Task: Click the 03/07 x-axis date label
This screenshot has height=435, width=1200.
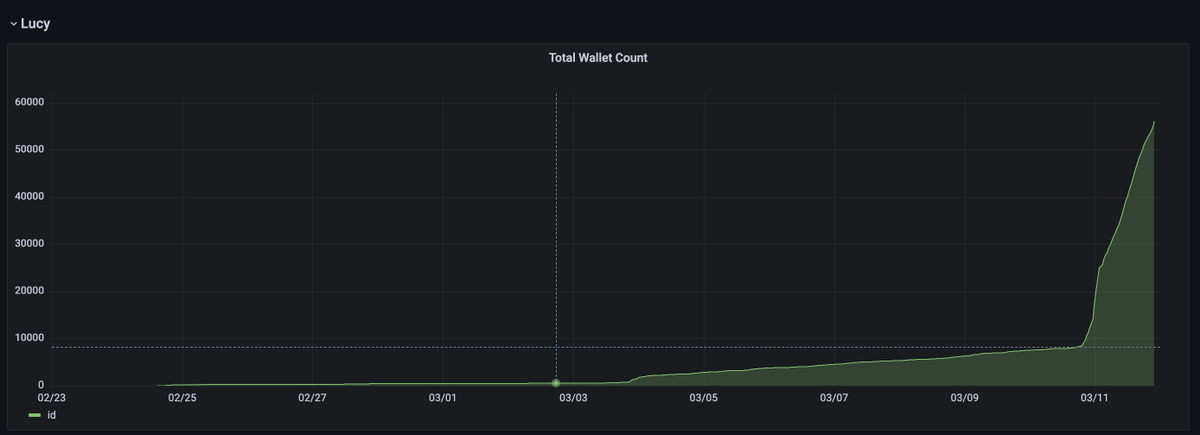Action: (x=834, y=398)
